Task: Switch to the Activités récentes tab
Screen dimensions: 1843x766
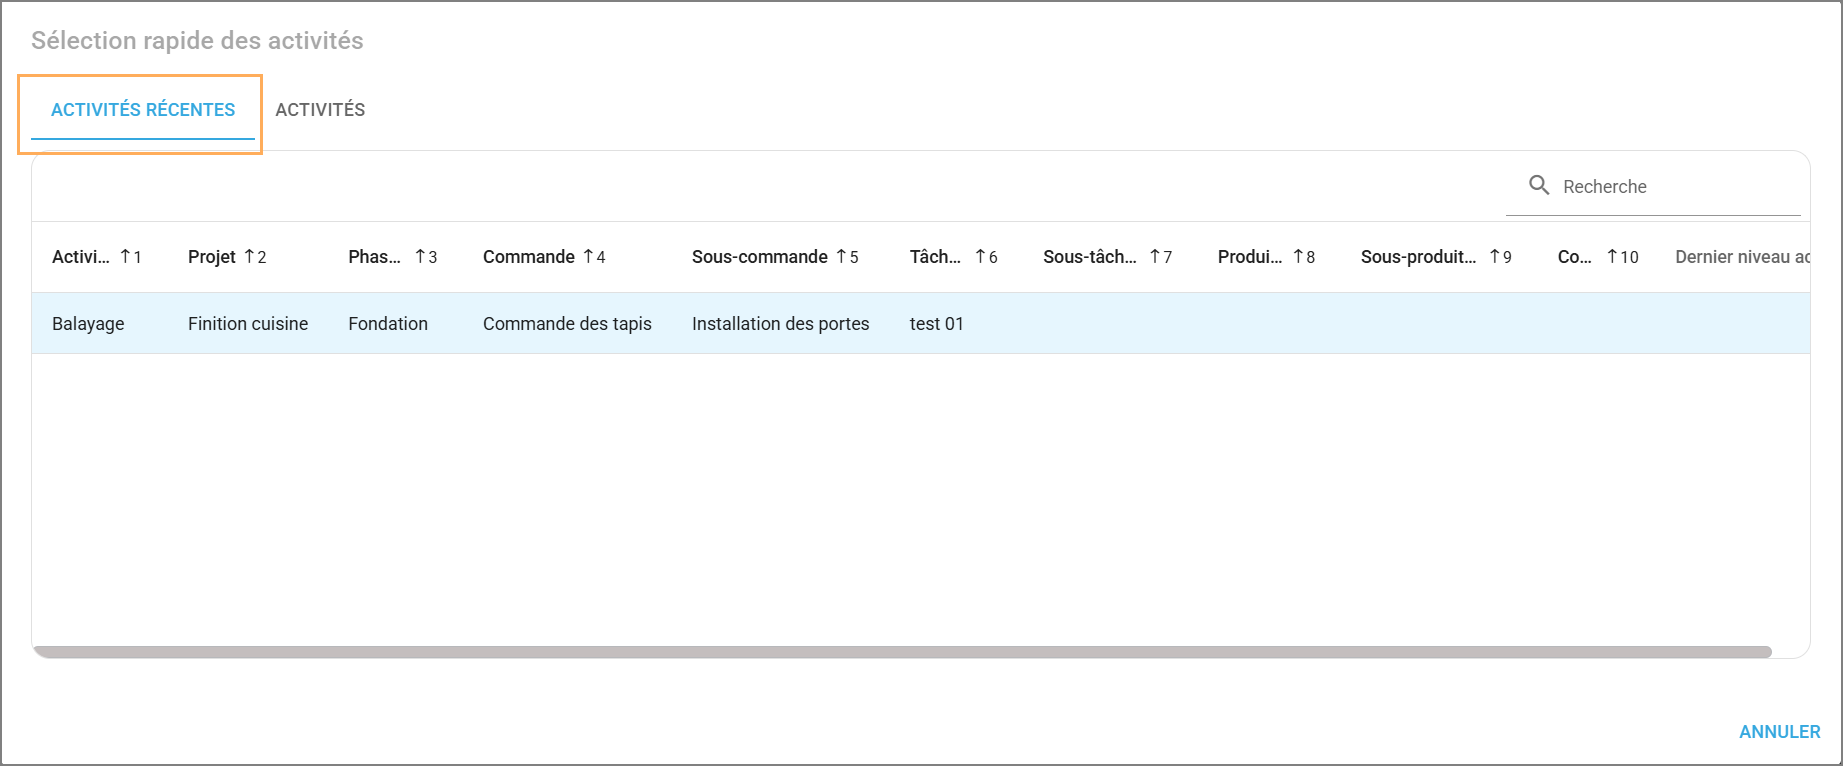Action: (143, 110)
